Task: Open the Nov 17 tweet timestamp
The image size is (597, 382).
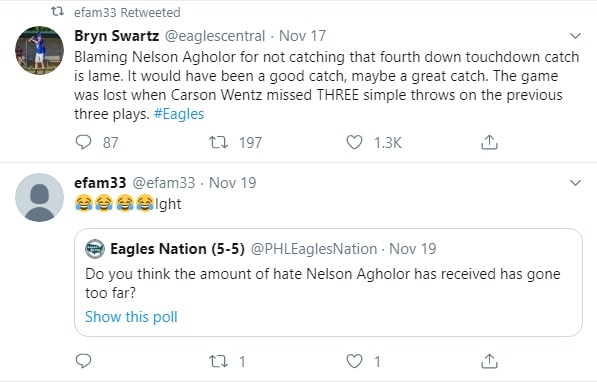Action: pos(302,36)
